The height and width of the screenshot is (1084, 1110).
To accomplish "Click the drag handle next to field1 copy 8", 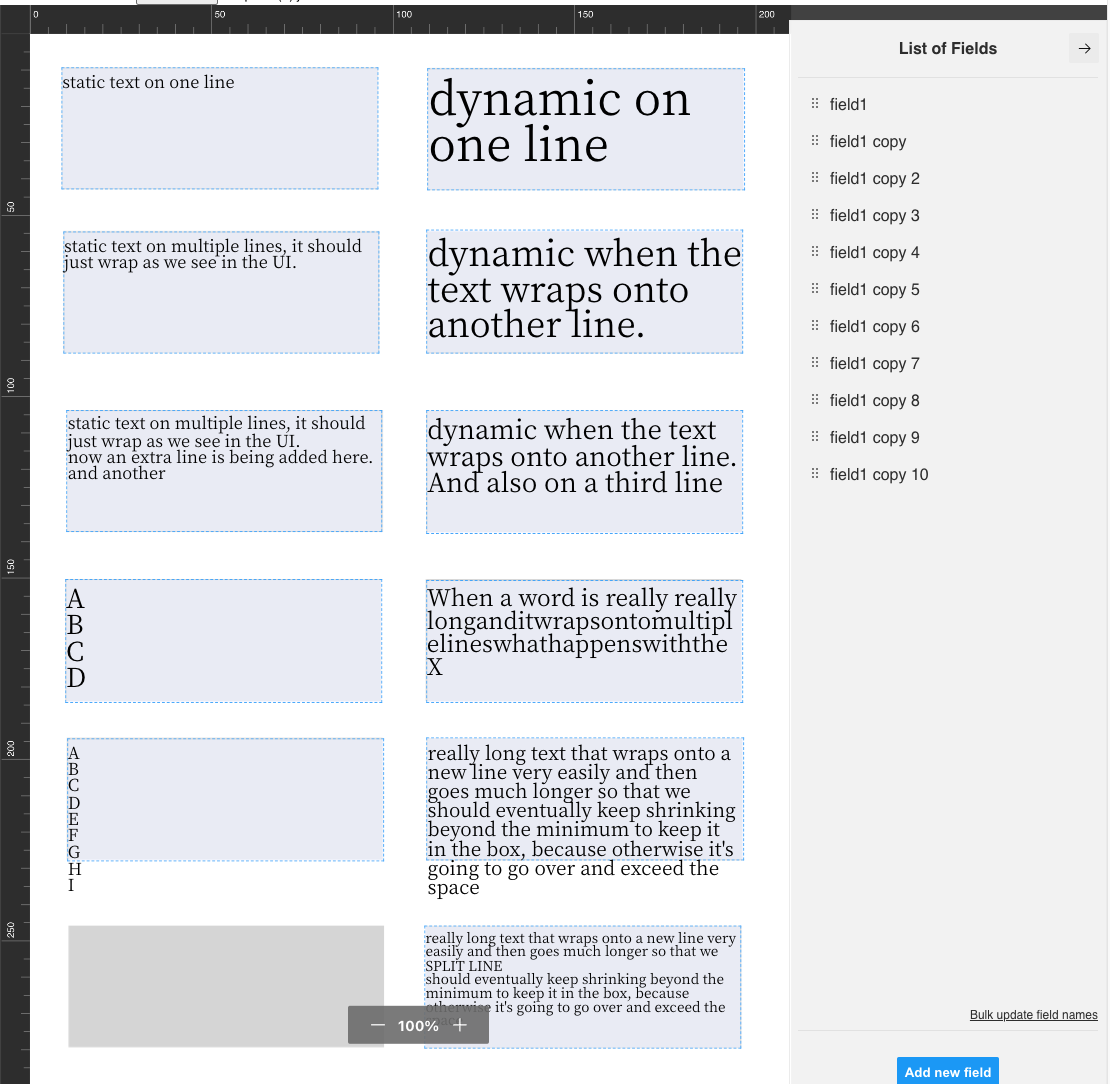I will coord(815,400).
